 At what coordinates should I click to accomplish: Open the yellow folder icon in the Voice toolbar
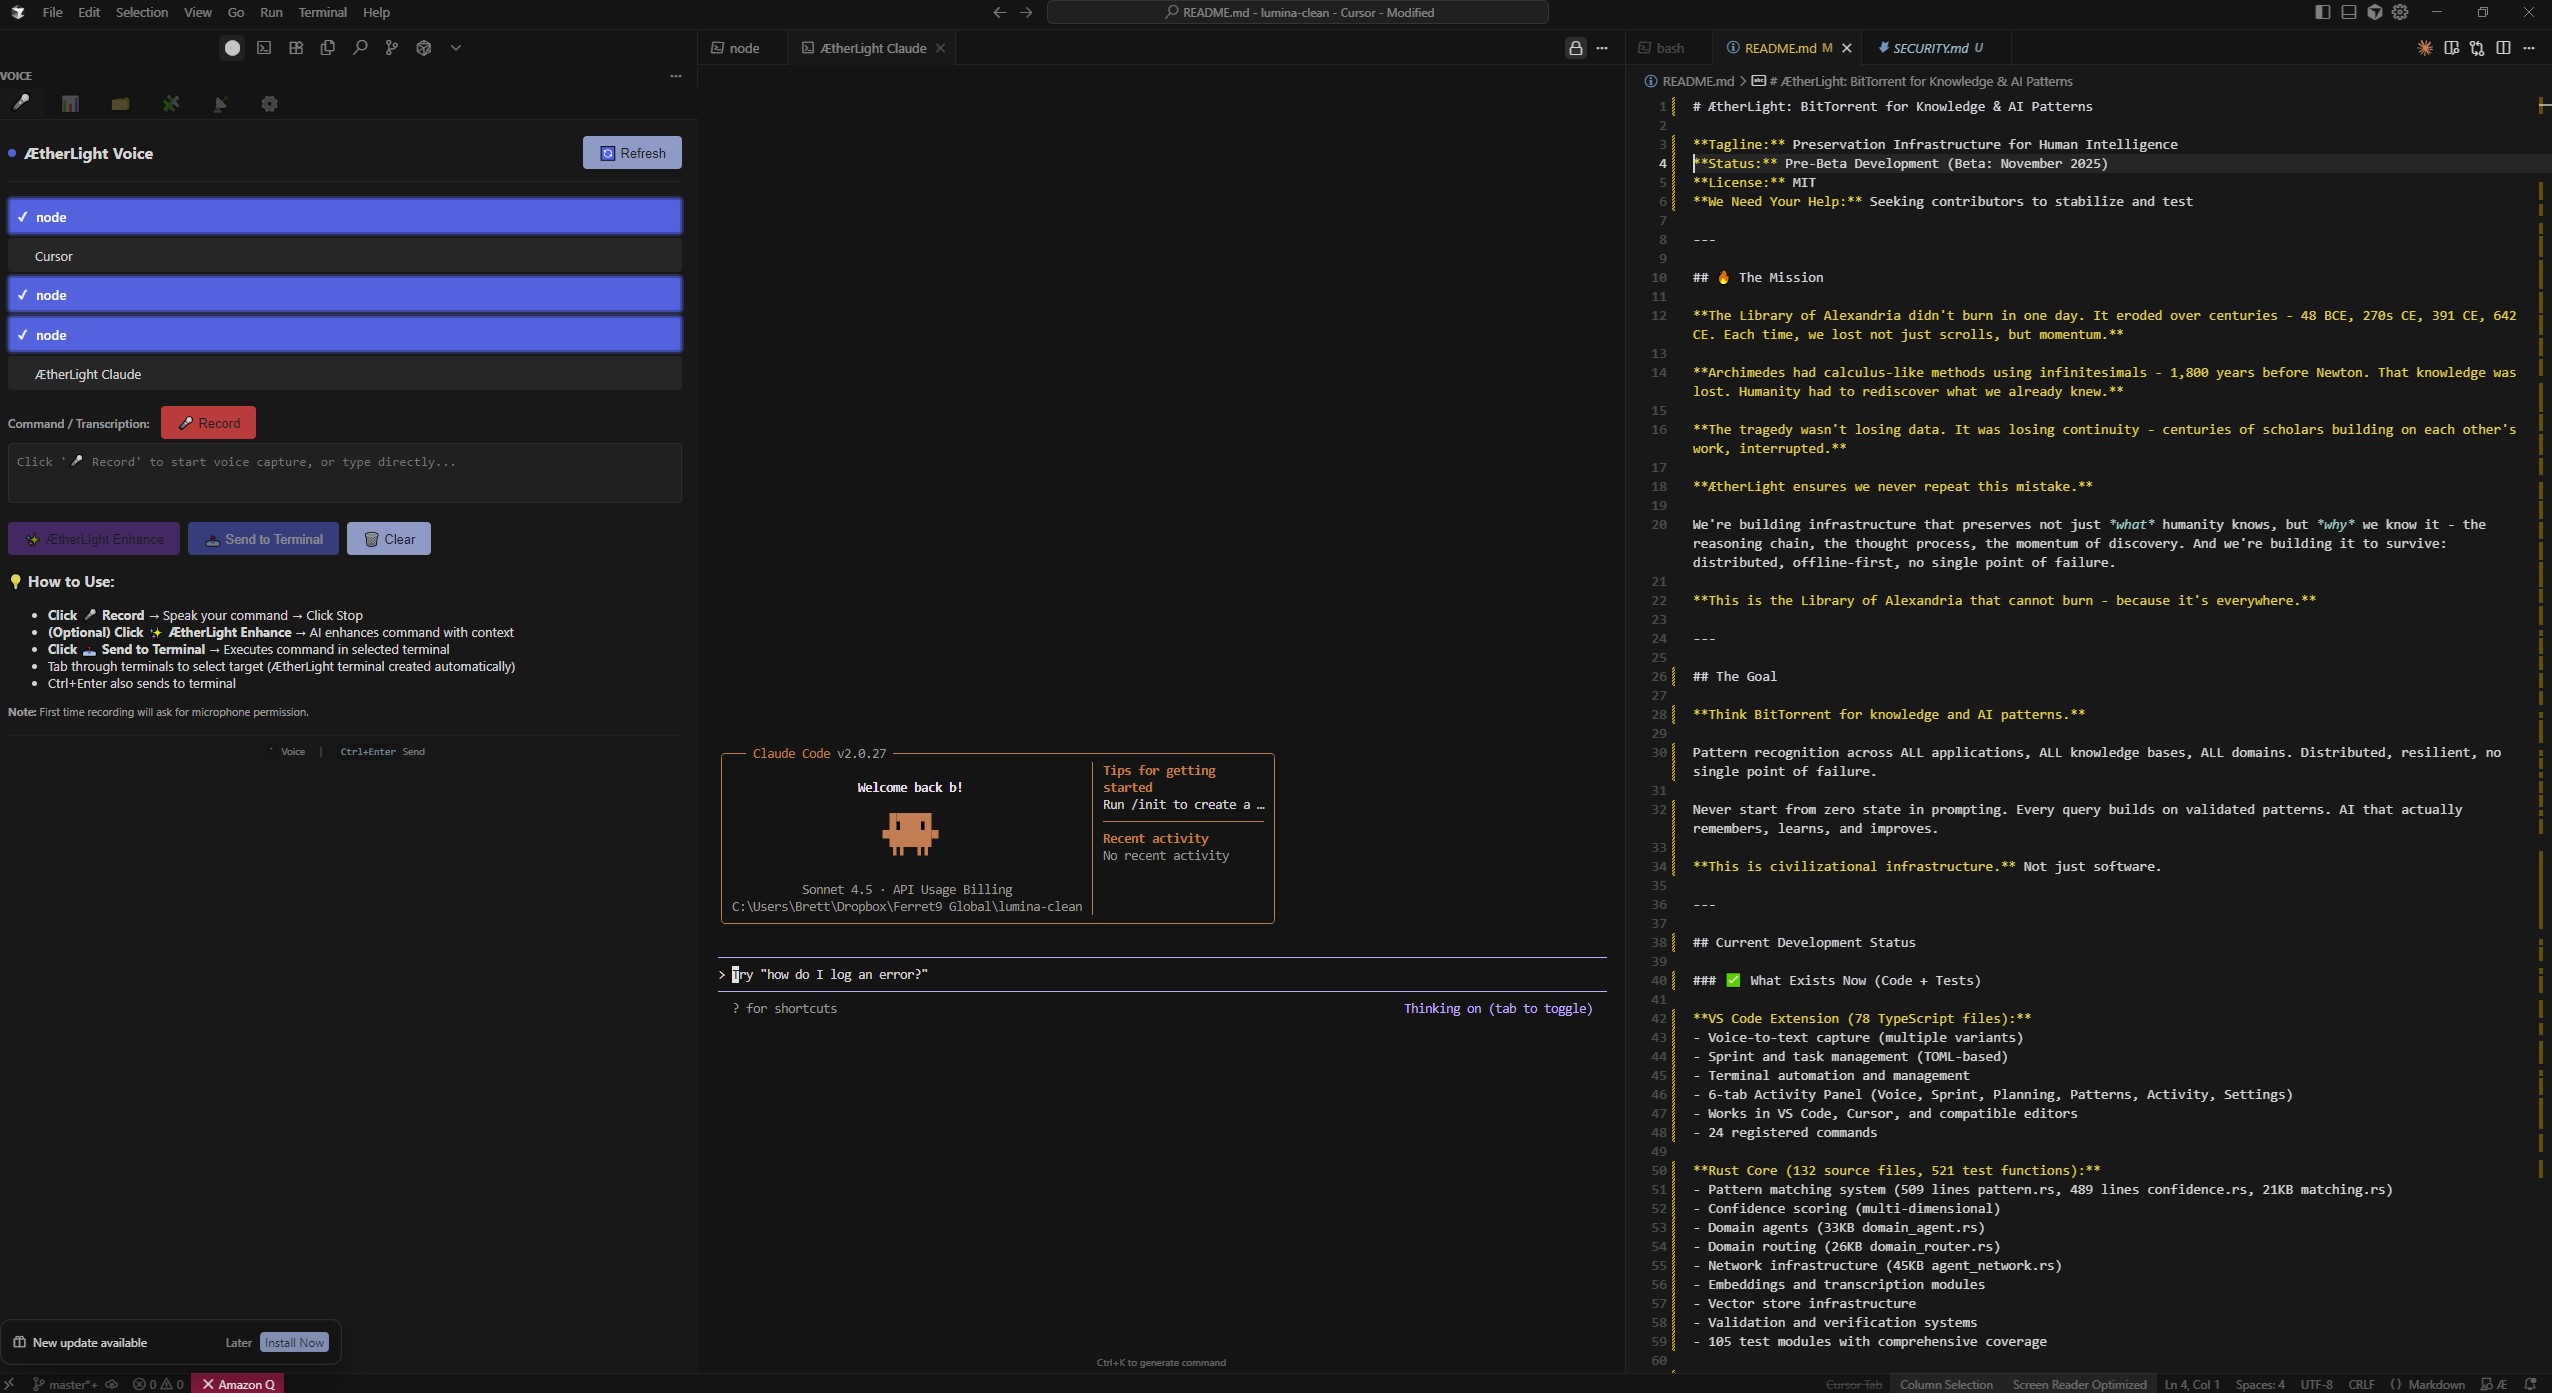[119, 104]
